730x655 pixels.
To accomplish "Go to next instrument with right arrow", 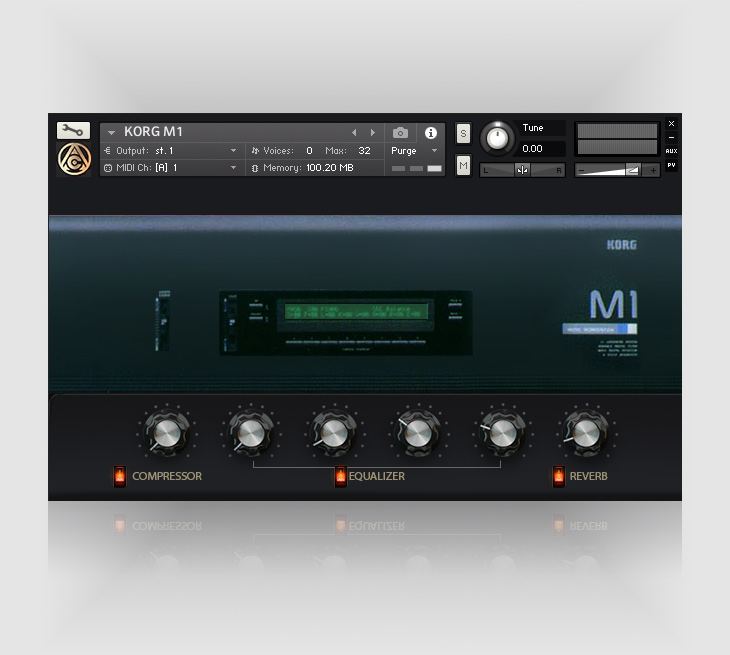I will 372,133.
